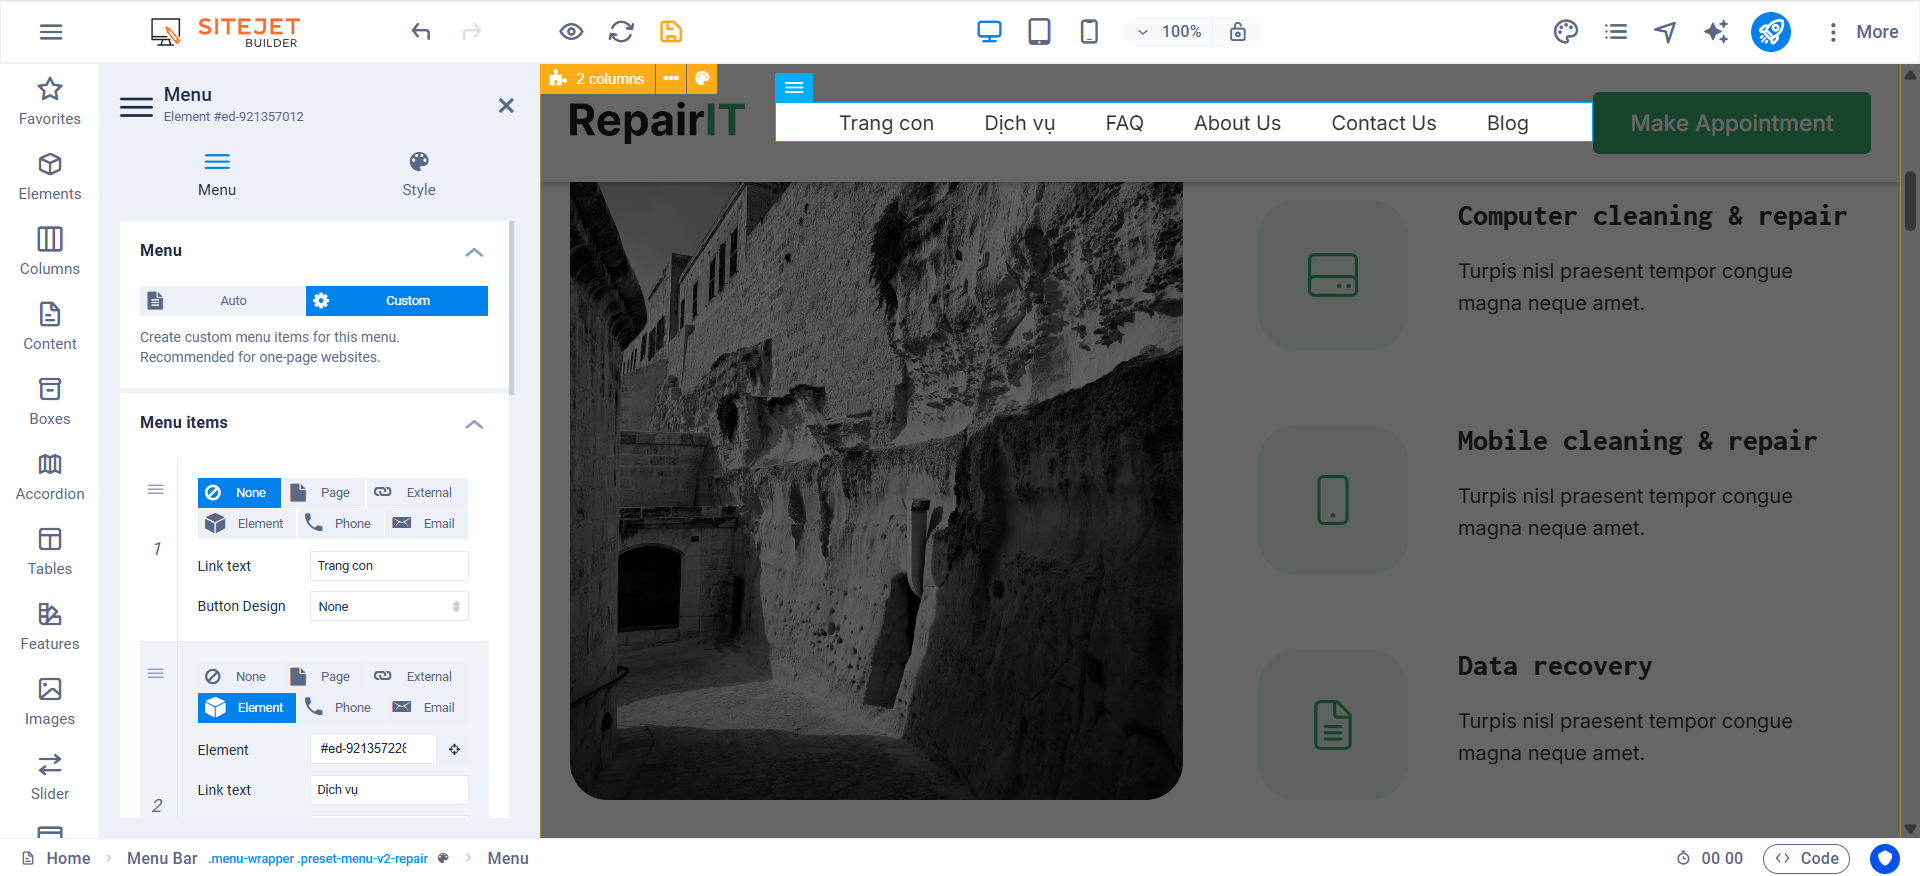Switch to tablet view icon
The image size is (1920, 876).
(x=1039, y=32)
